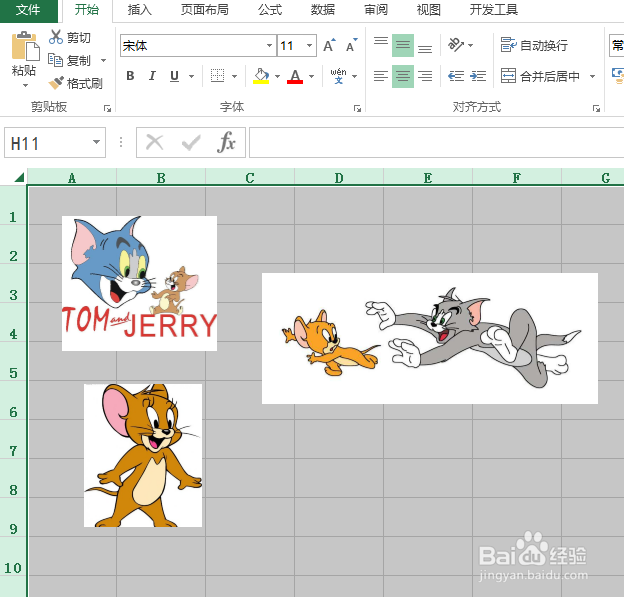Click the confirm checkmark in formula bar
Viewport: 624px width, 597px height.
coord(191,142)
